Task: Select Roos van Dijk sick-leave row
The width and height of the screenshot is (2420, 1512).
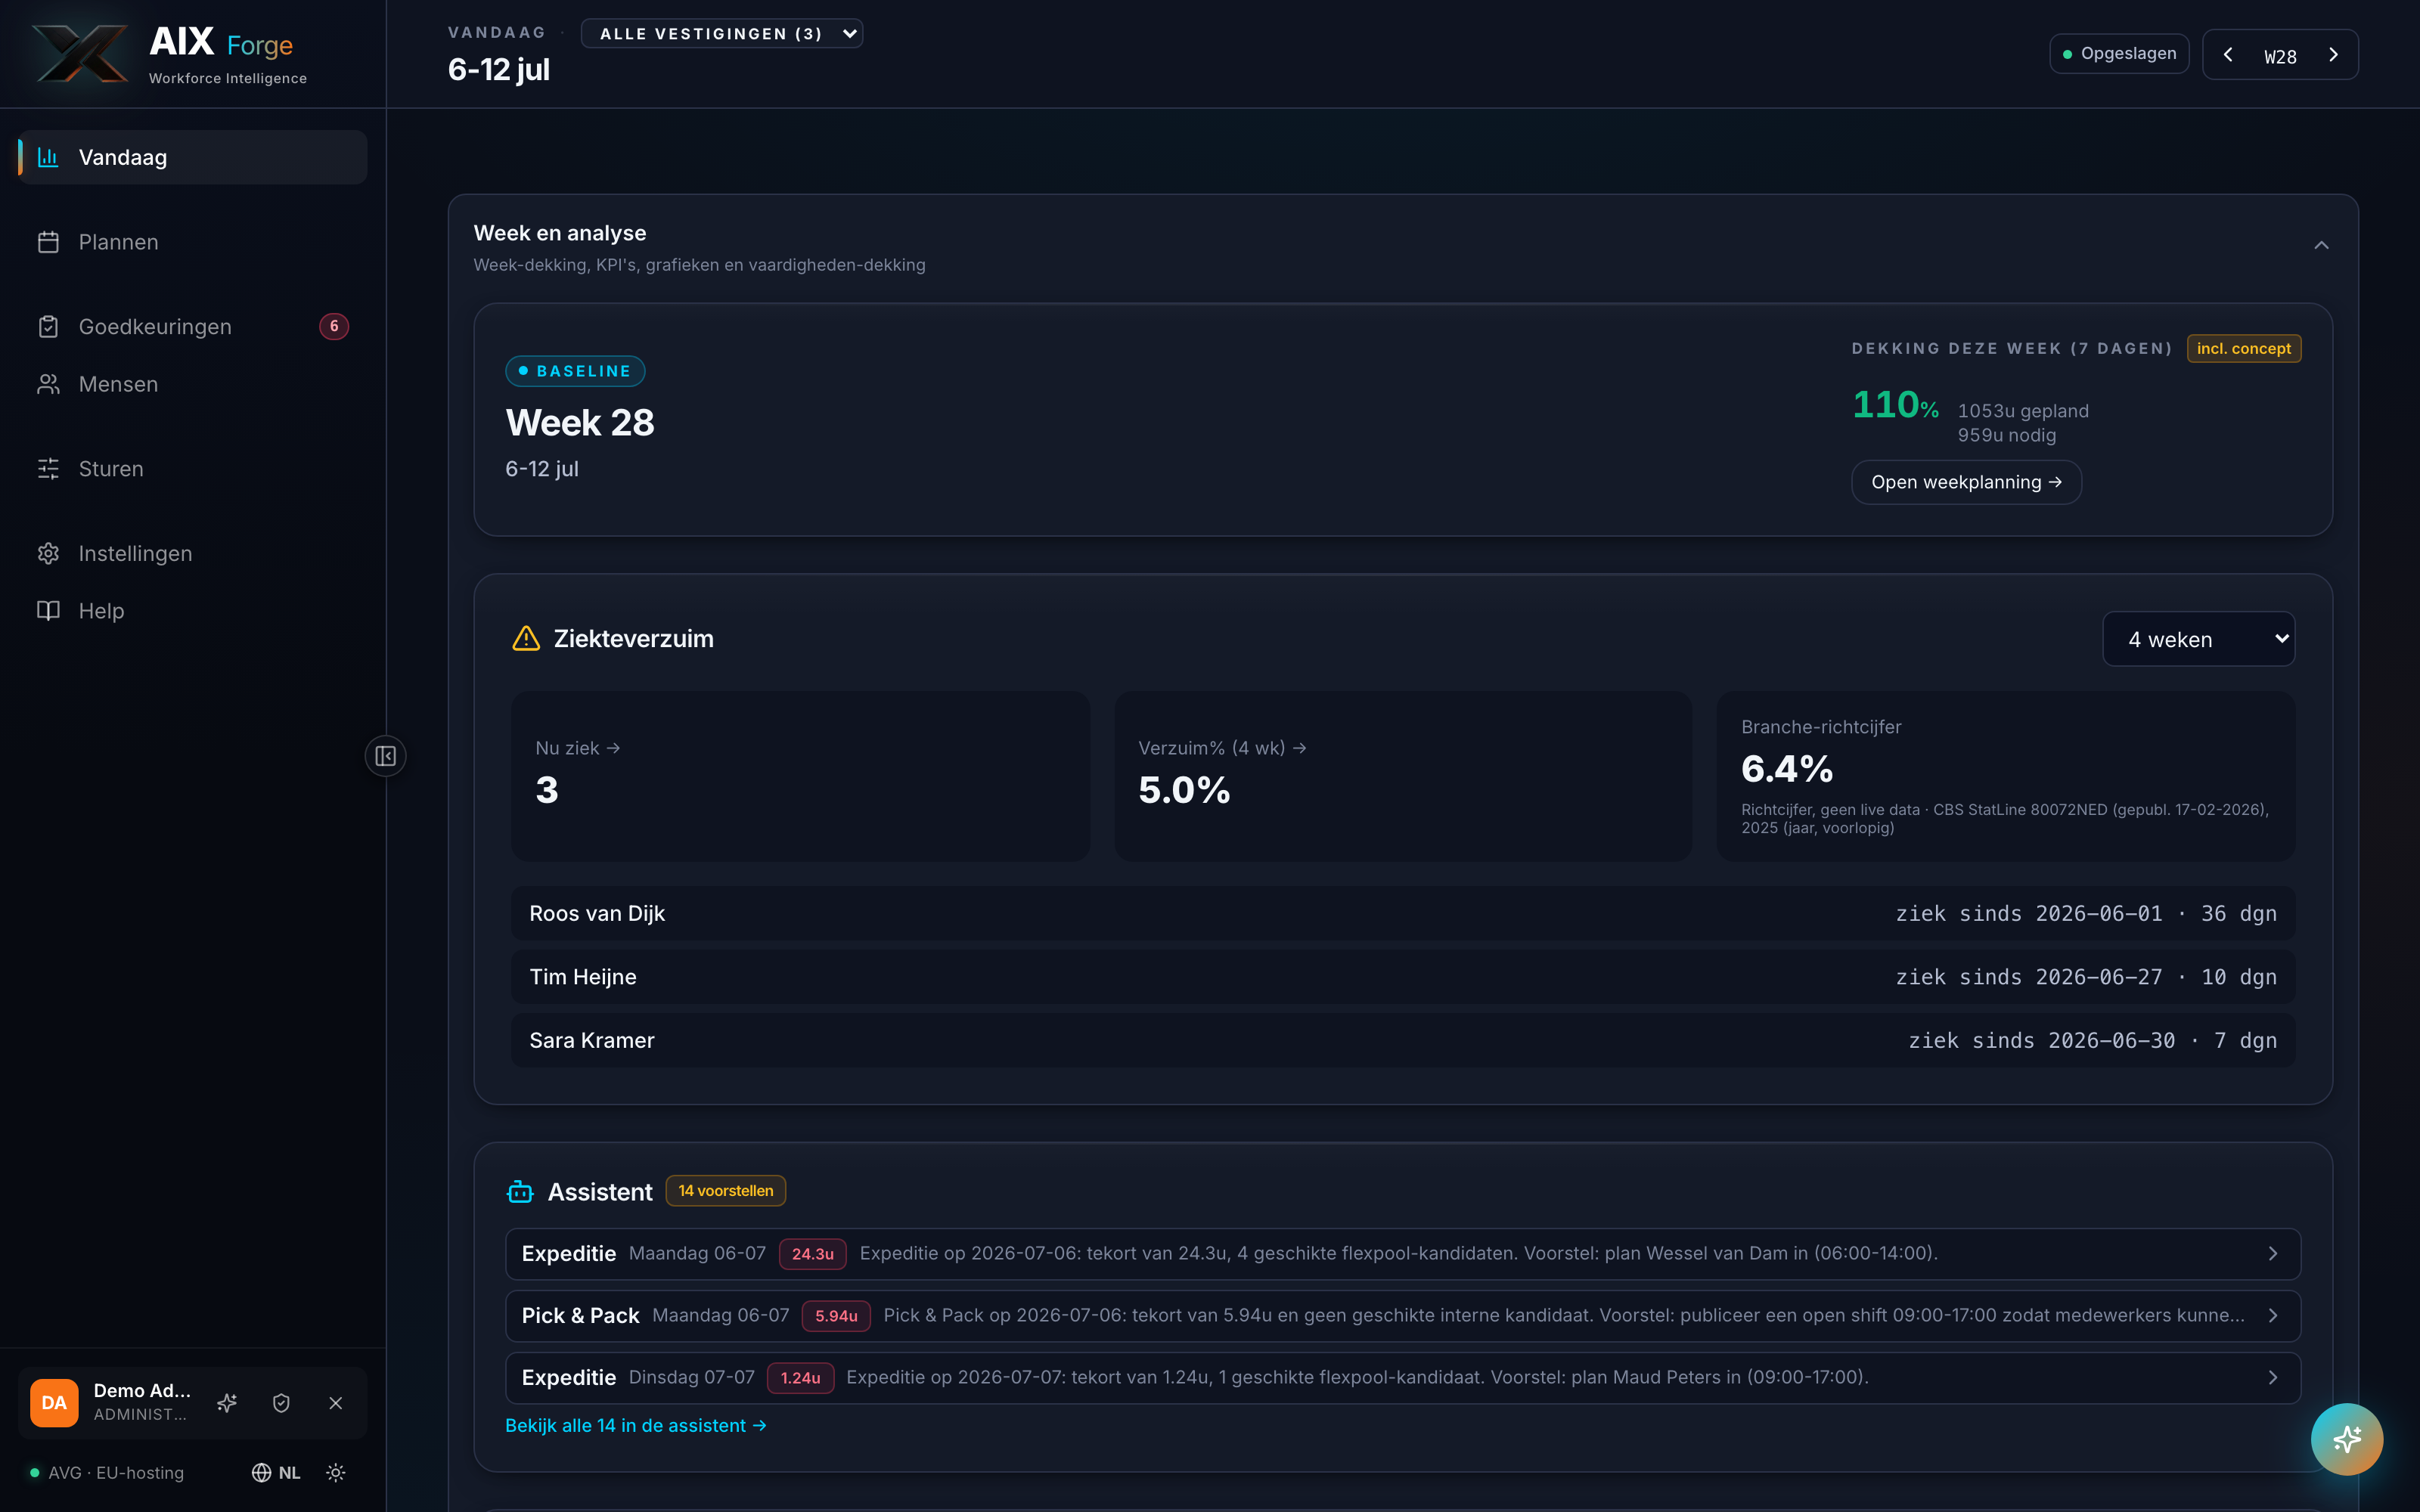Action: pyautogui.click(x=1402, y=913)
